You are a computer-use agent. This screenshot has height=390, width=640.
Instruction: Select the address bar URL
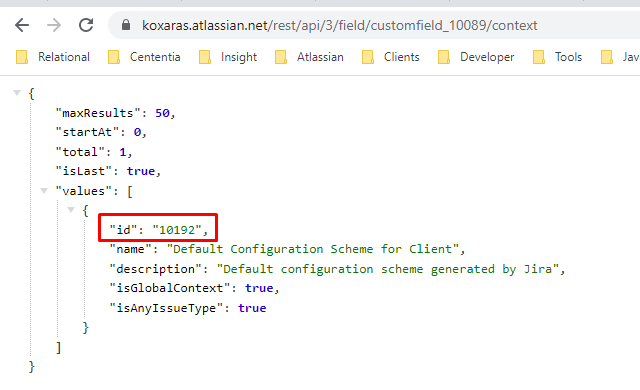[x=340, y=26]
